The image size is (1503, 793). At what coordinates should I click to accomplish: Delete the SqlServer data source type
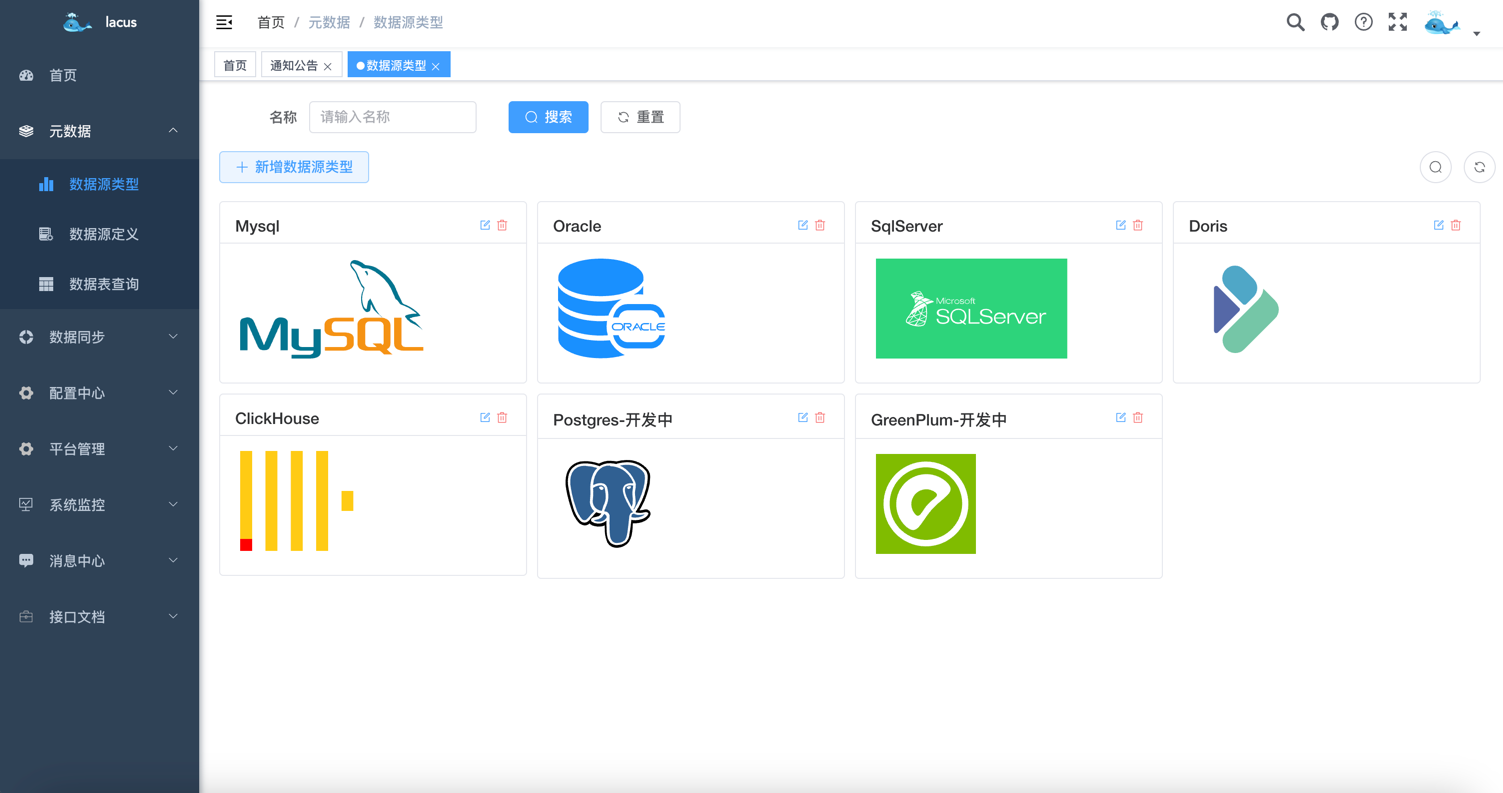(1138, 225)
